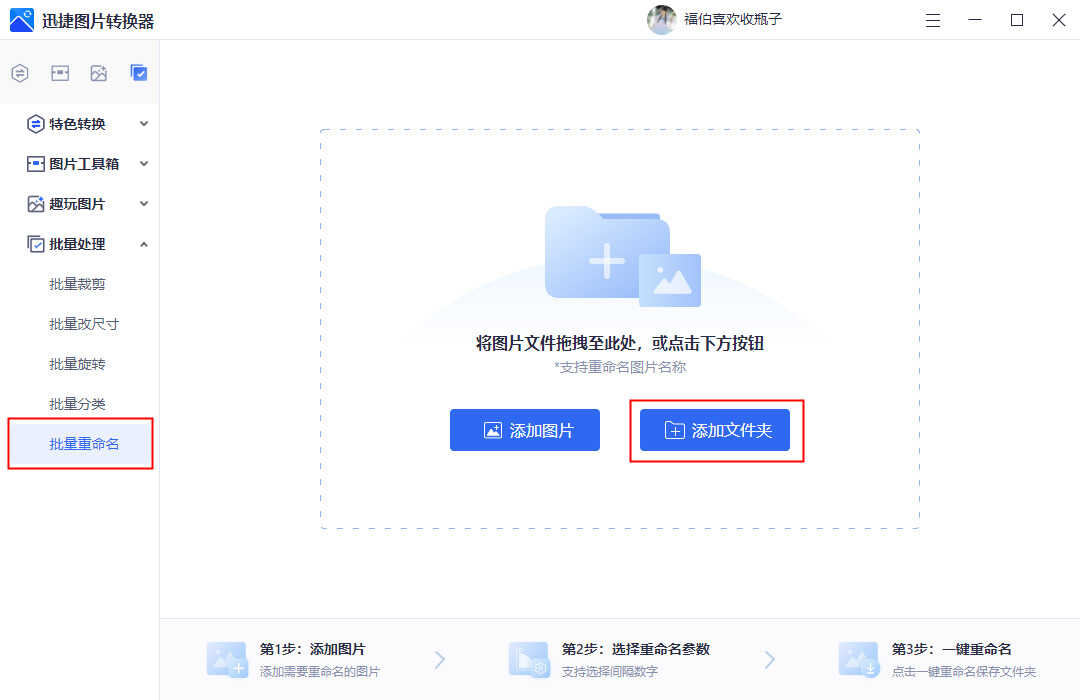Select the 批量处理 checkmark icon in top strip
This screenshot has height=700, width=1080.
[x=138, y=73]
